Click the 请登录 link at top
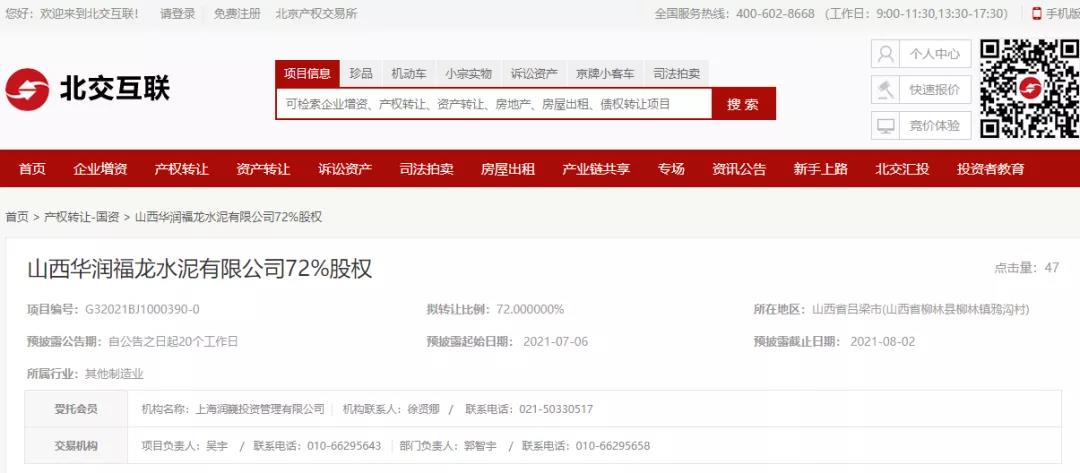Screen dimensions: 1080x473 (x=177, y=14)
